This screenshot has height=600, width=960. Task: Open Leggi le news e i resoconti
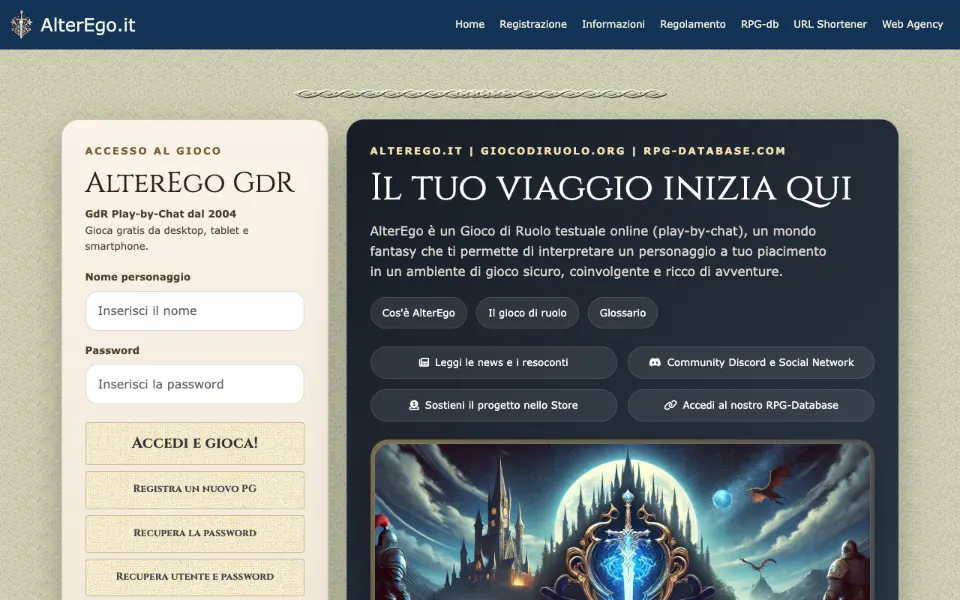pyautogui.click(x=493, y=362)
